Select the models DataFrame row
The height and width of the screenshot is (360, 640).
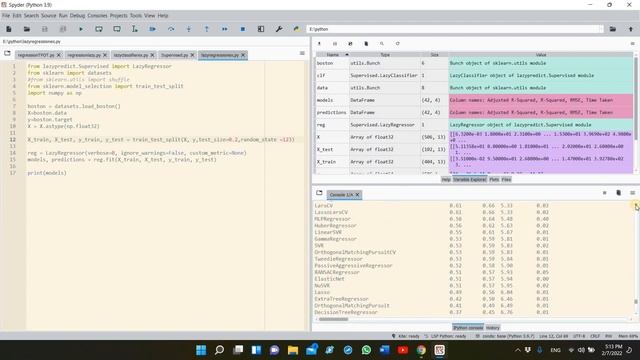[x=474, y=100]
